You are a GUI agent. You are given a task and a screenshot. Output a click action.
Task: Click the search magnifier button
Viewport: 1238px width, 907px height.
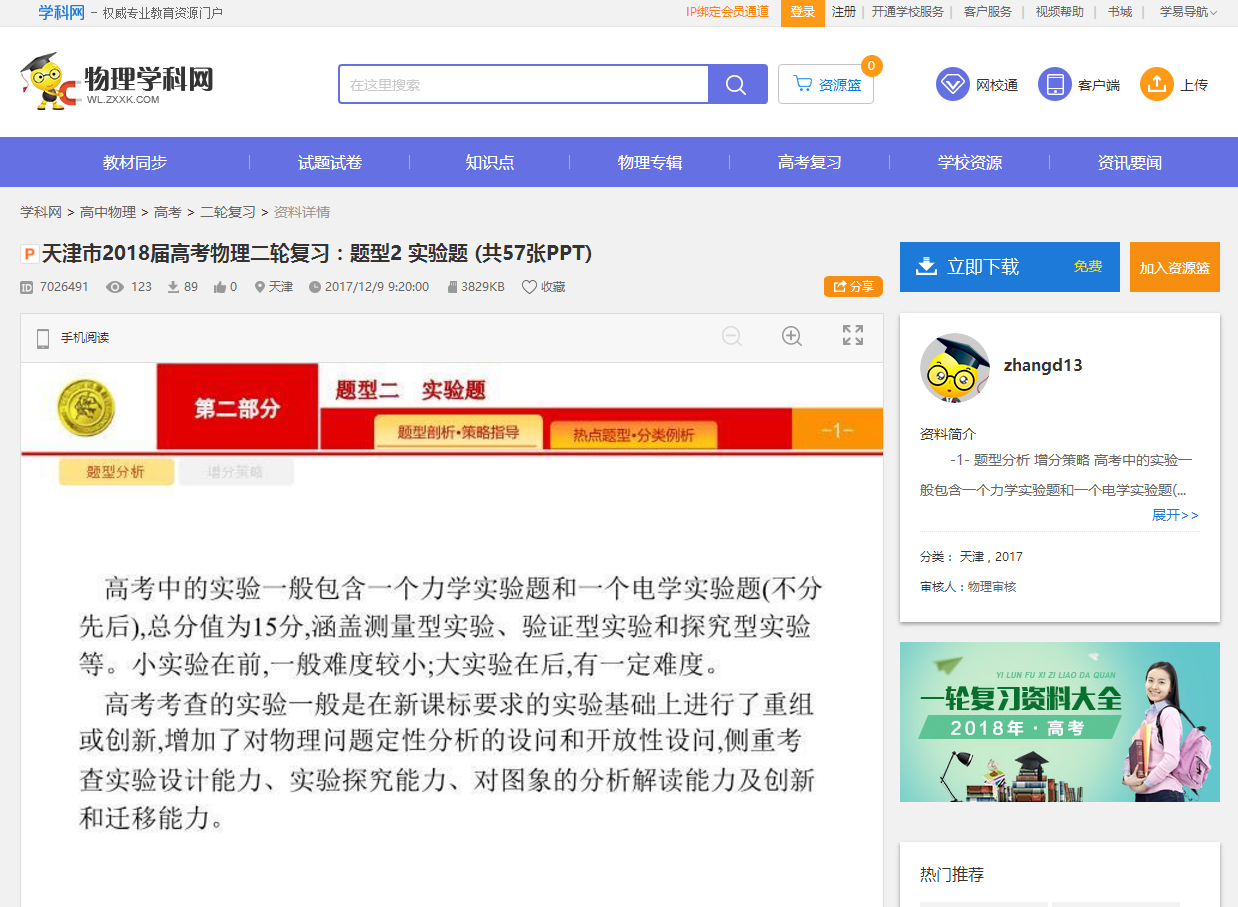click(737, 85)
